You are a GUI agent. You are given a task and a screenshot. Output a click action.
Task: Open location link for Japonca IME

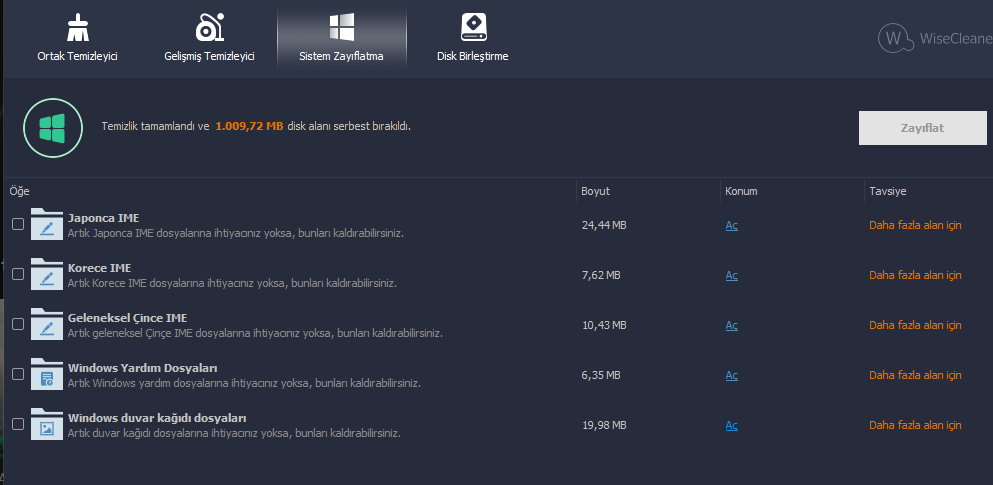[x=731, y=225]
